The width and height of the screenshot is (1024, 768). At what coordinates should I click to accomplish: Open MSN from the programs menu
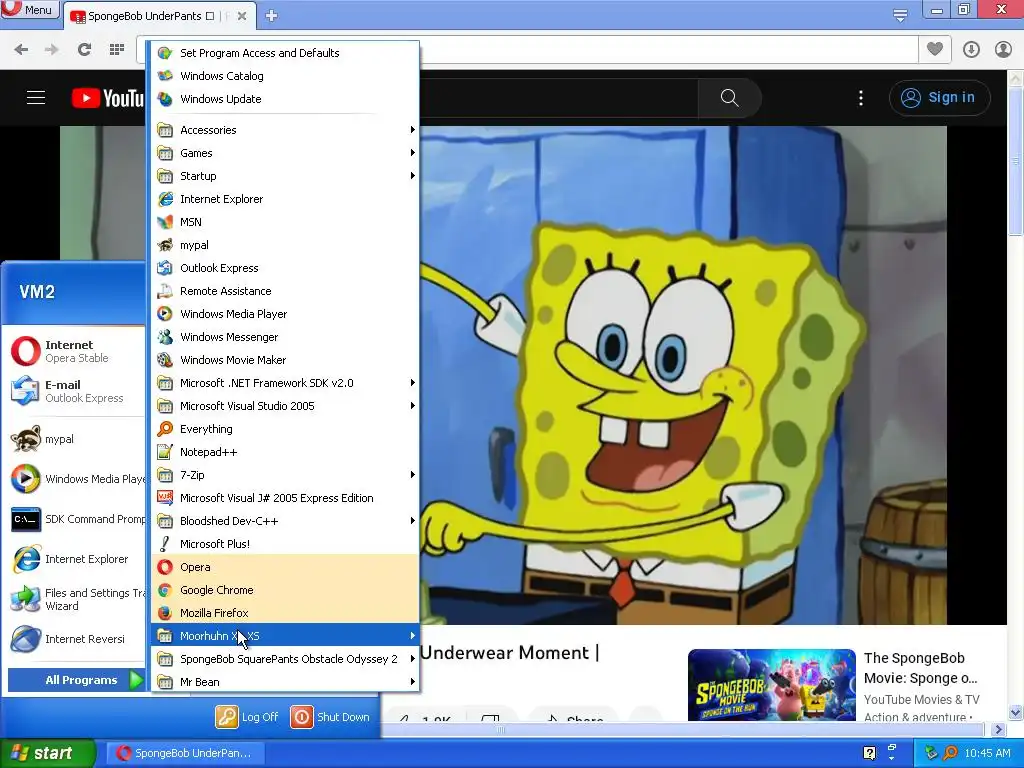pyautogui.click(x=285, y=222)
